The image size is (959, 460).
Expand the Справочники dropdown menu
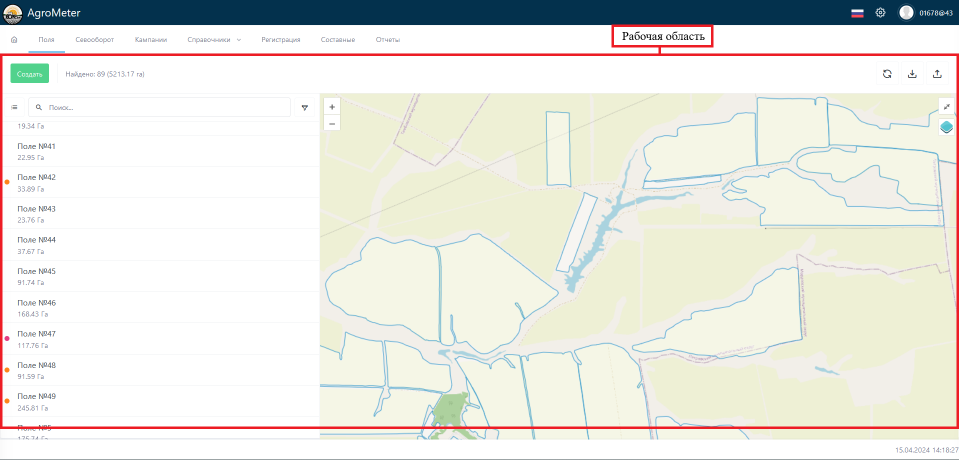point(214,39)
